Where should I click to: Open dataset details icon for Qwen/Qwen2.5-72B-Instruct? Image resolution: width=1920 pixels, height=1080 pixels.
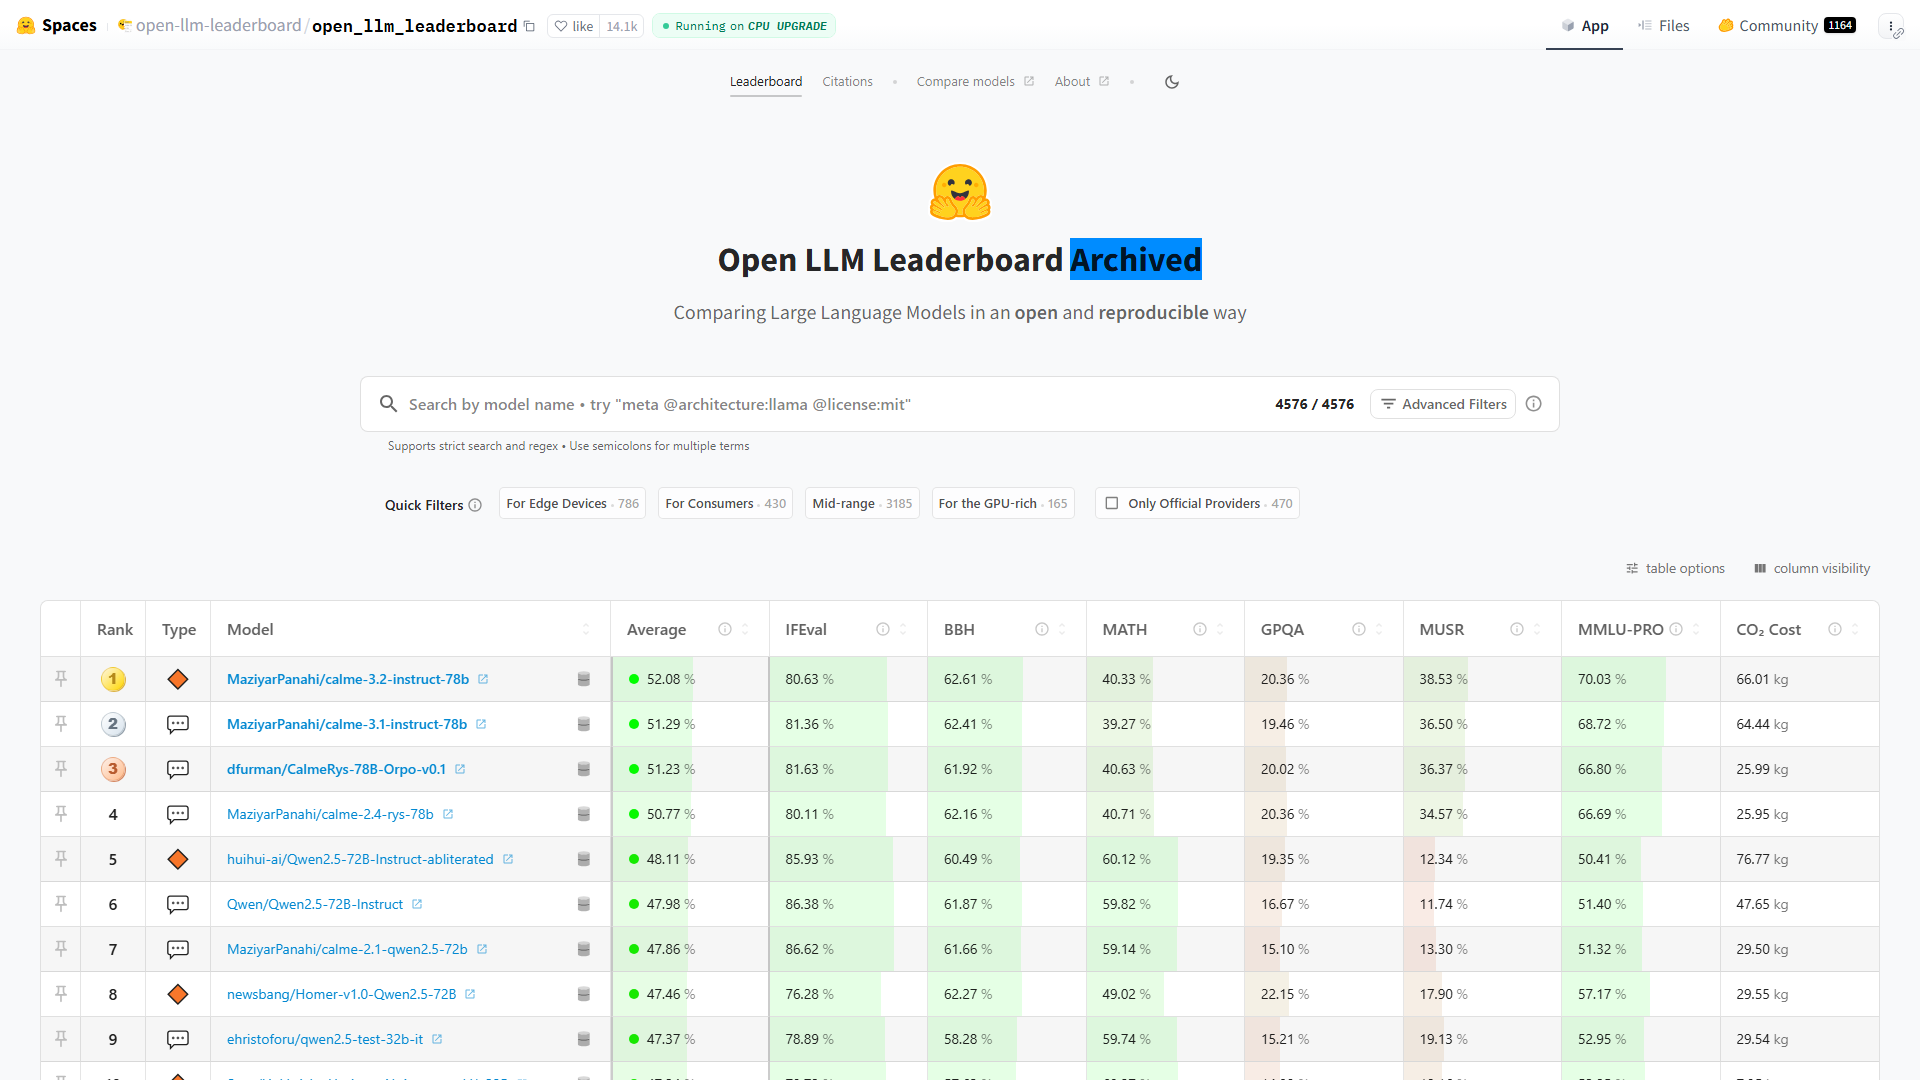pos(584,904)
